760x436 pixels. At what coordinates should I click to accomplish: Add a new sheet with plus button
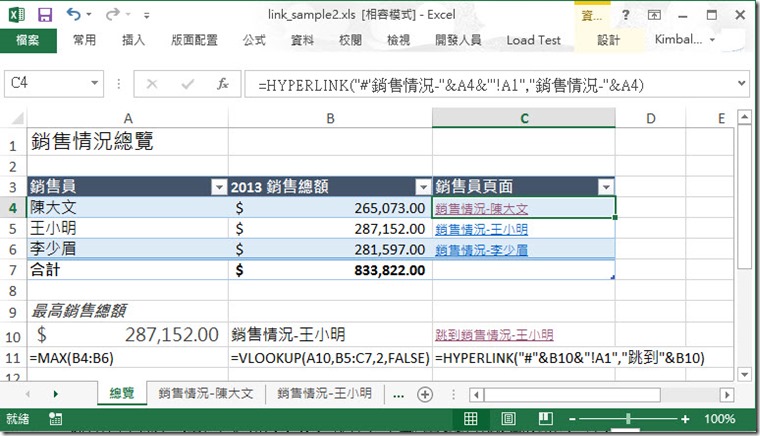425,394
